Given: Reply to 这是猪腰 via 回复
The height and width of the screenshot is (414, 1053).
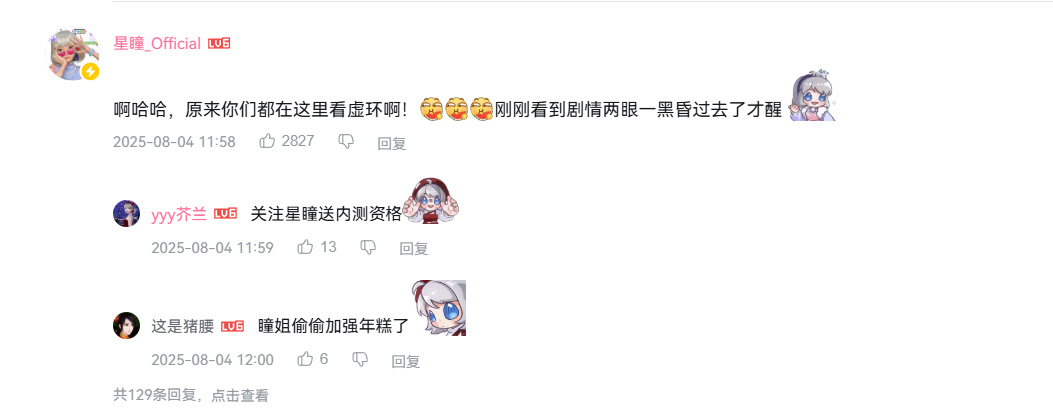Looking at the screenshot, I should pyautogui.click(x=406, y=360).
